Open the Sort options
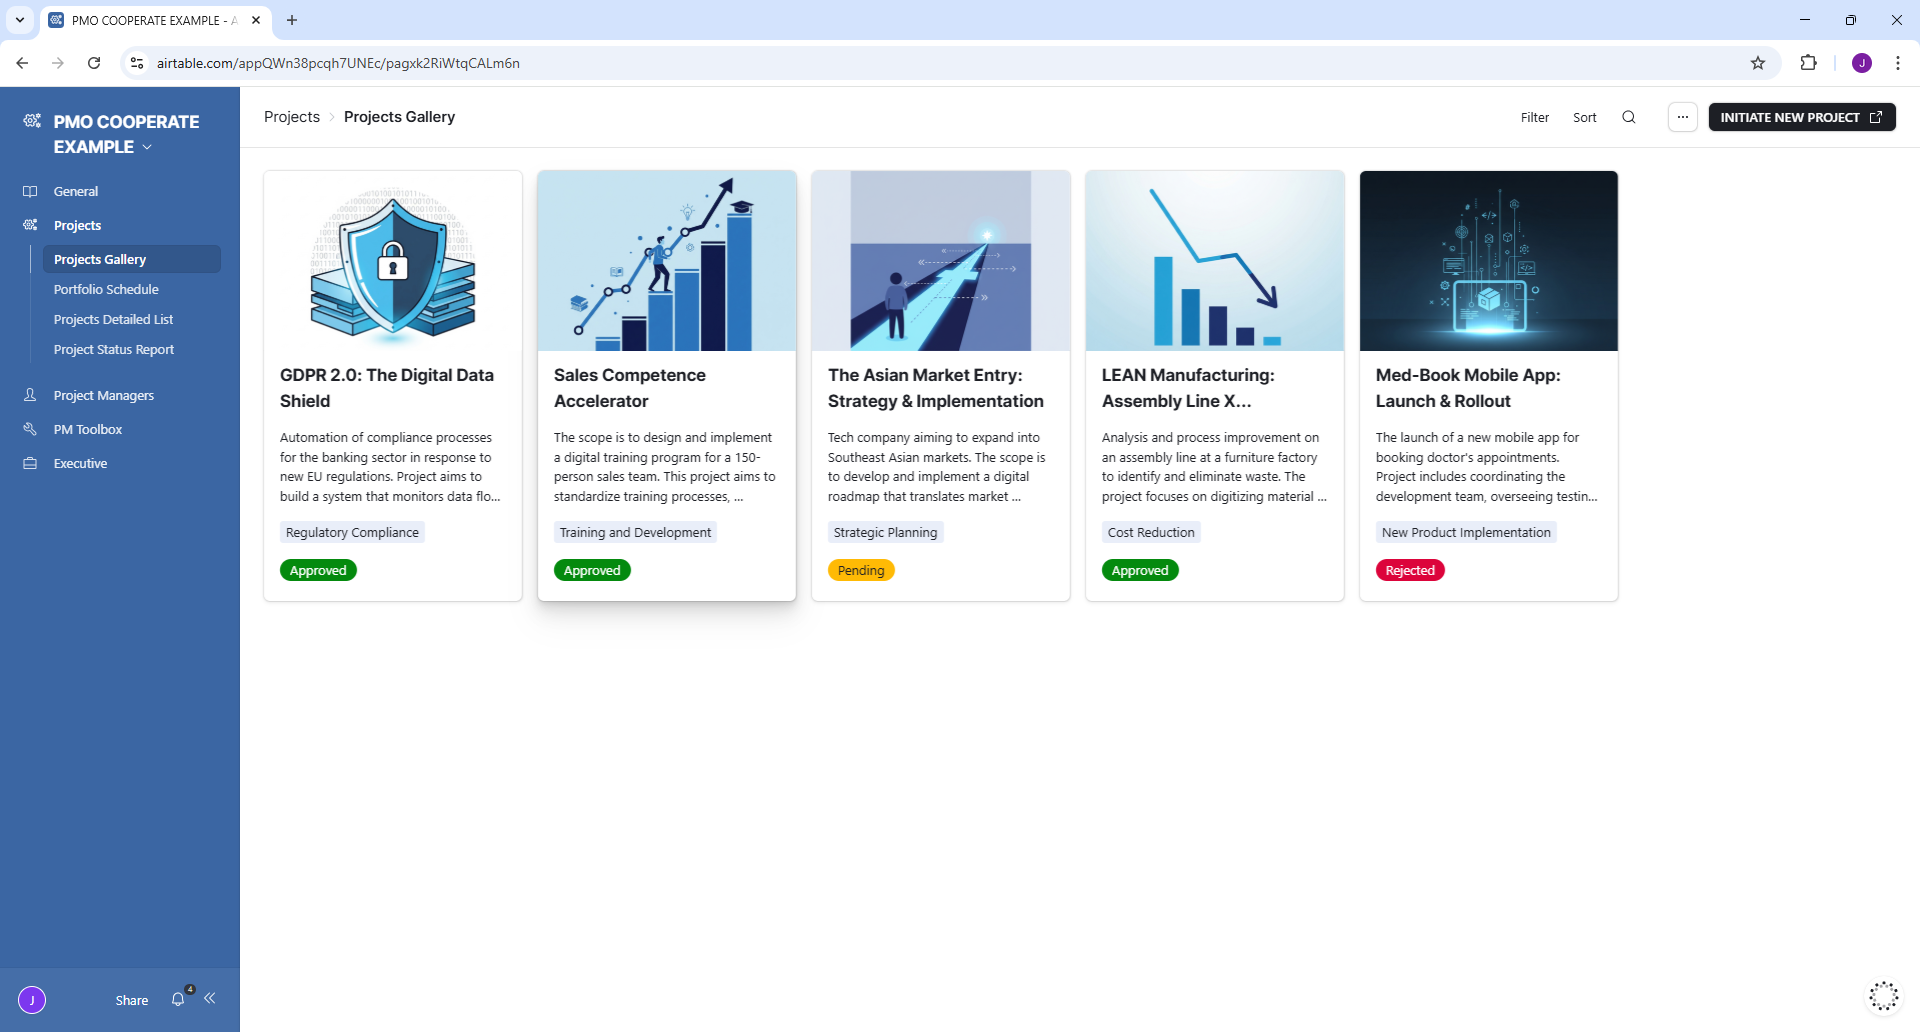 click(1584, 117)
